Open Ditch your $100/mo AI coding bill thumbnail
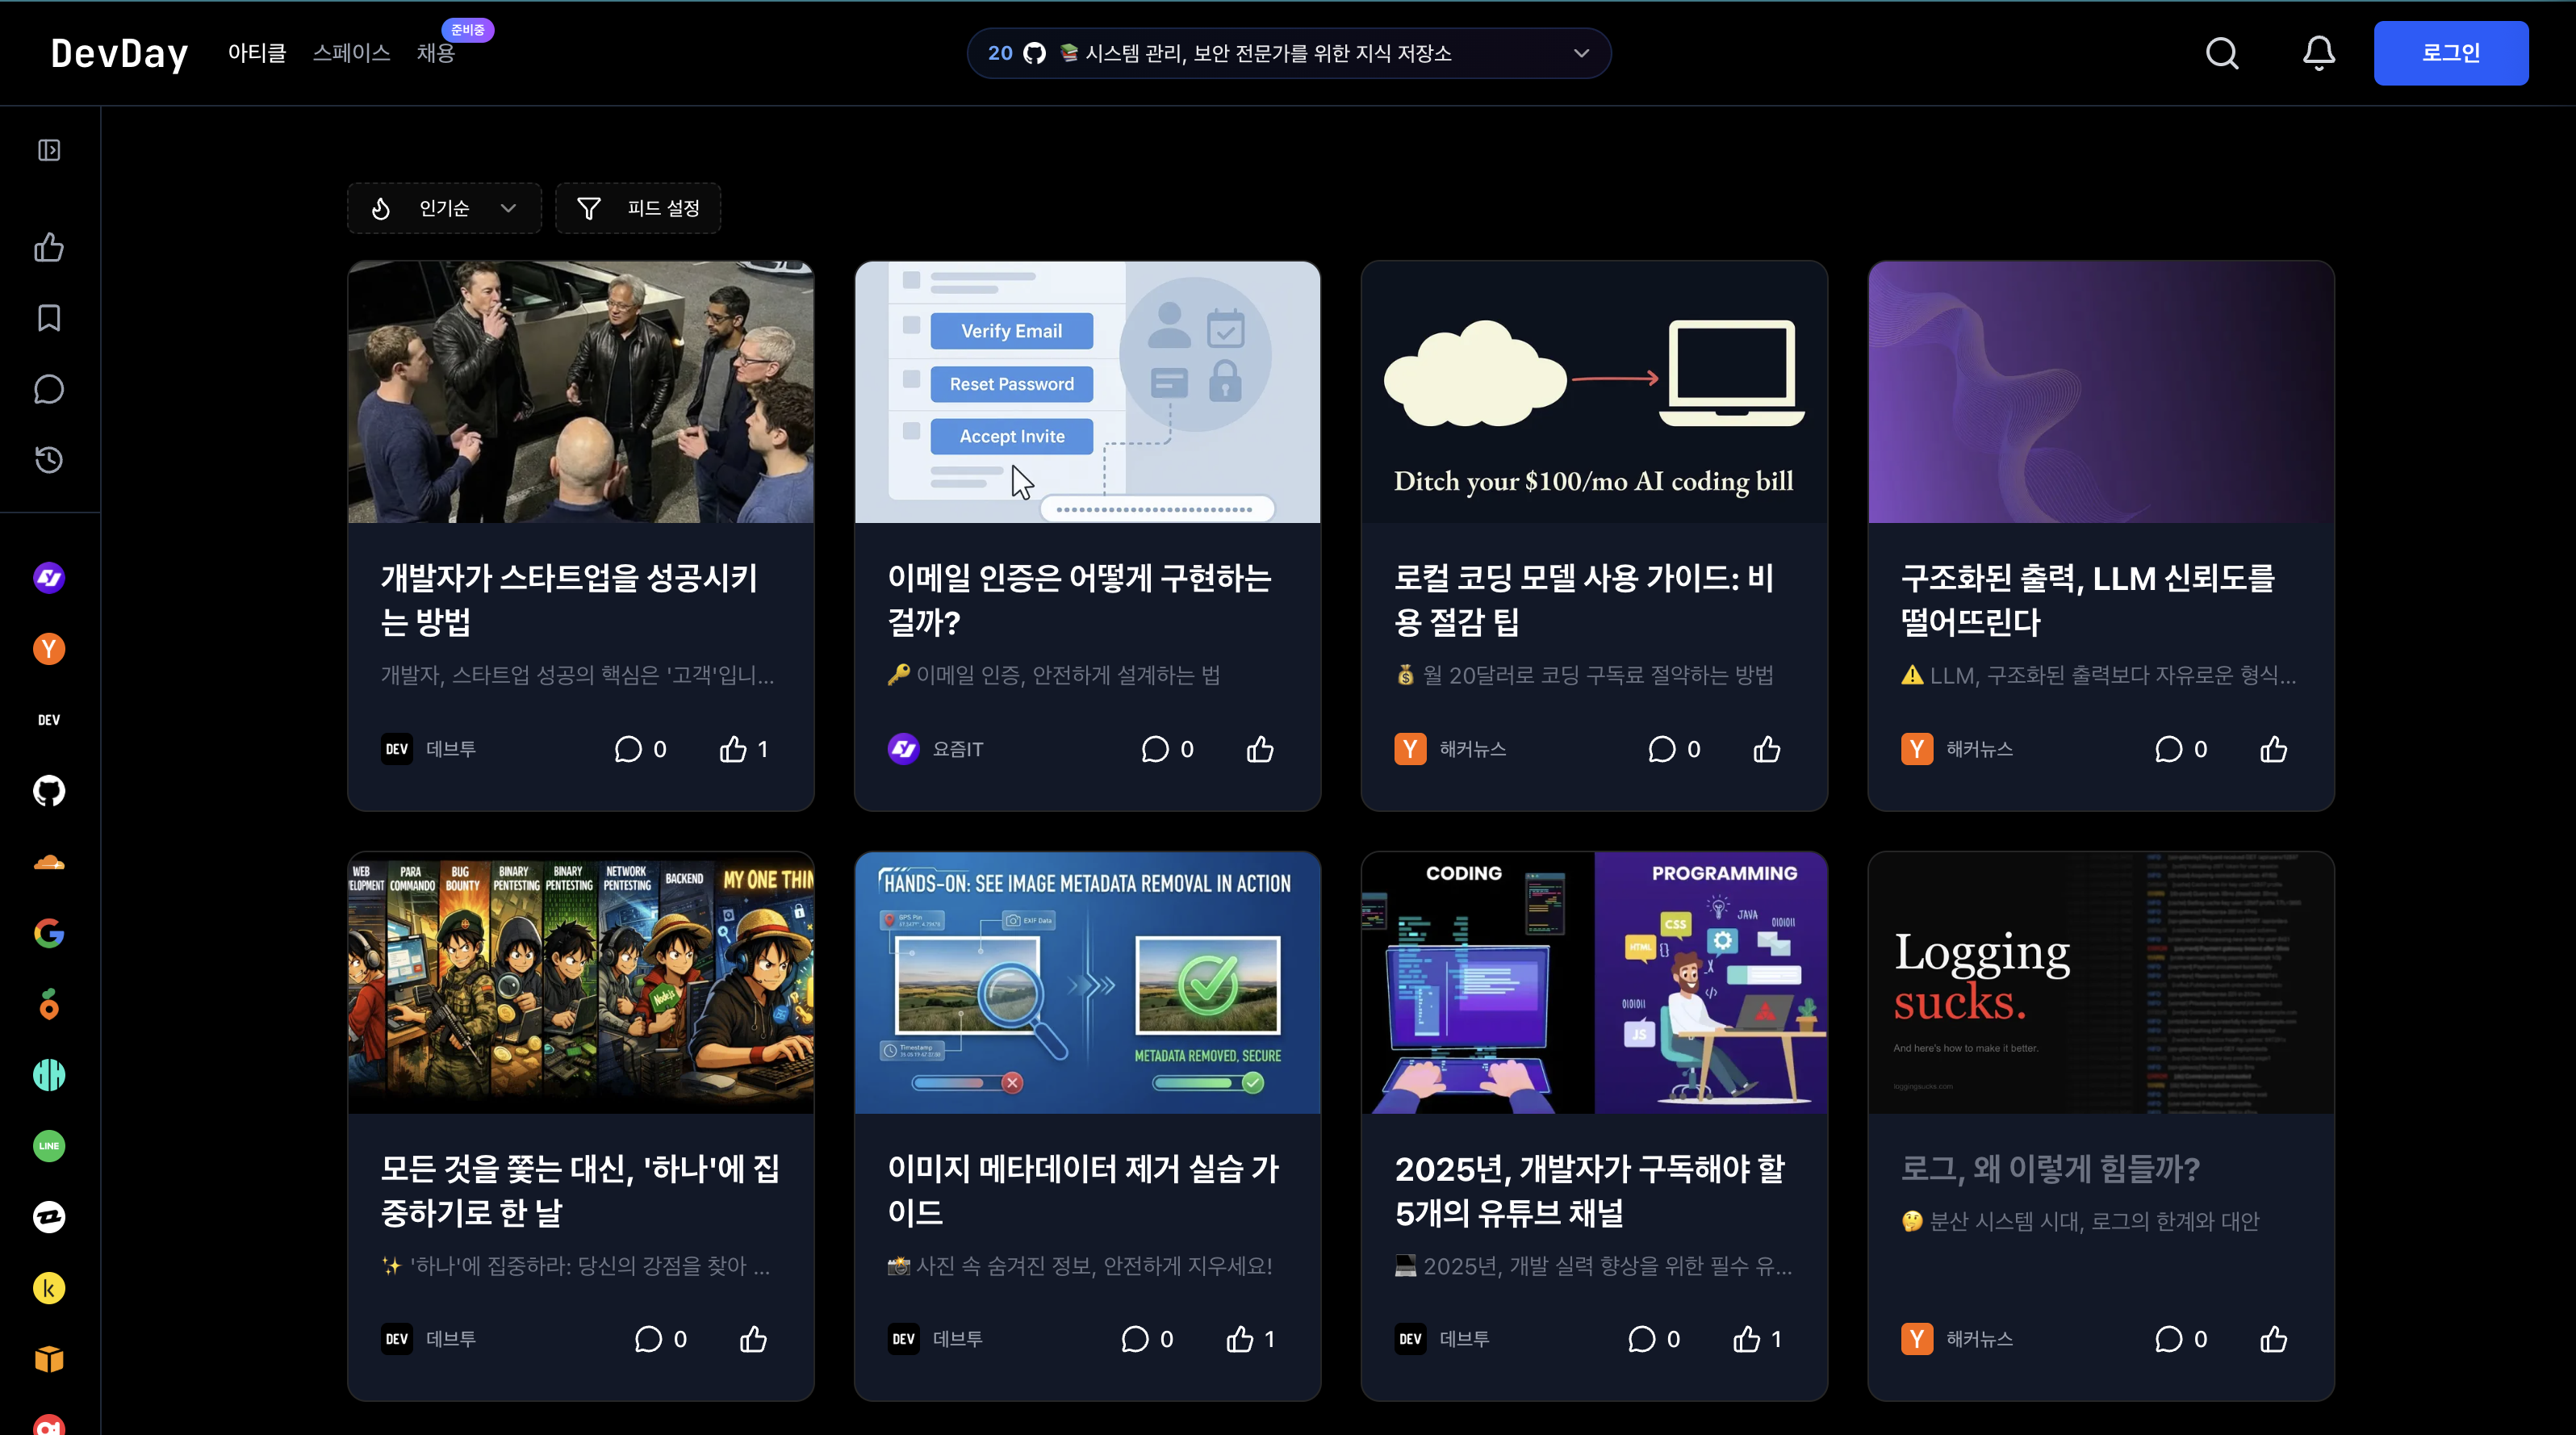The image size is (2576, 1435). tap(1594, 392)
